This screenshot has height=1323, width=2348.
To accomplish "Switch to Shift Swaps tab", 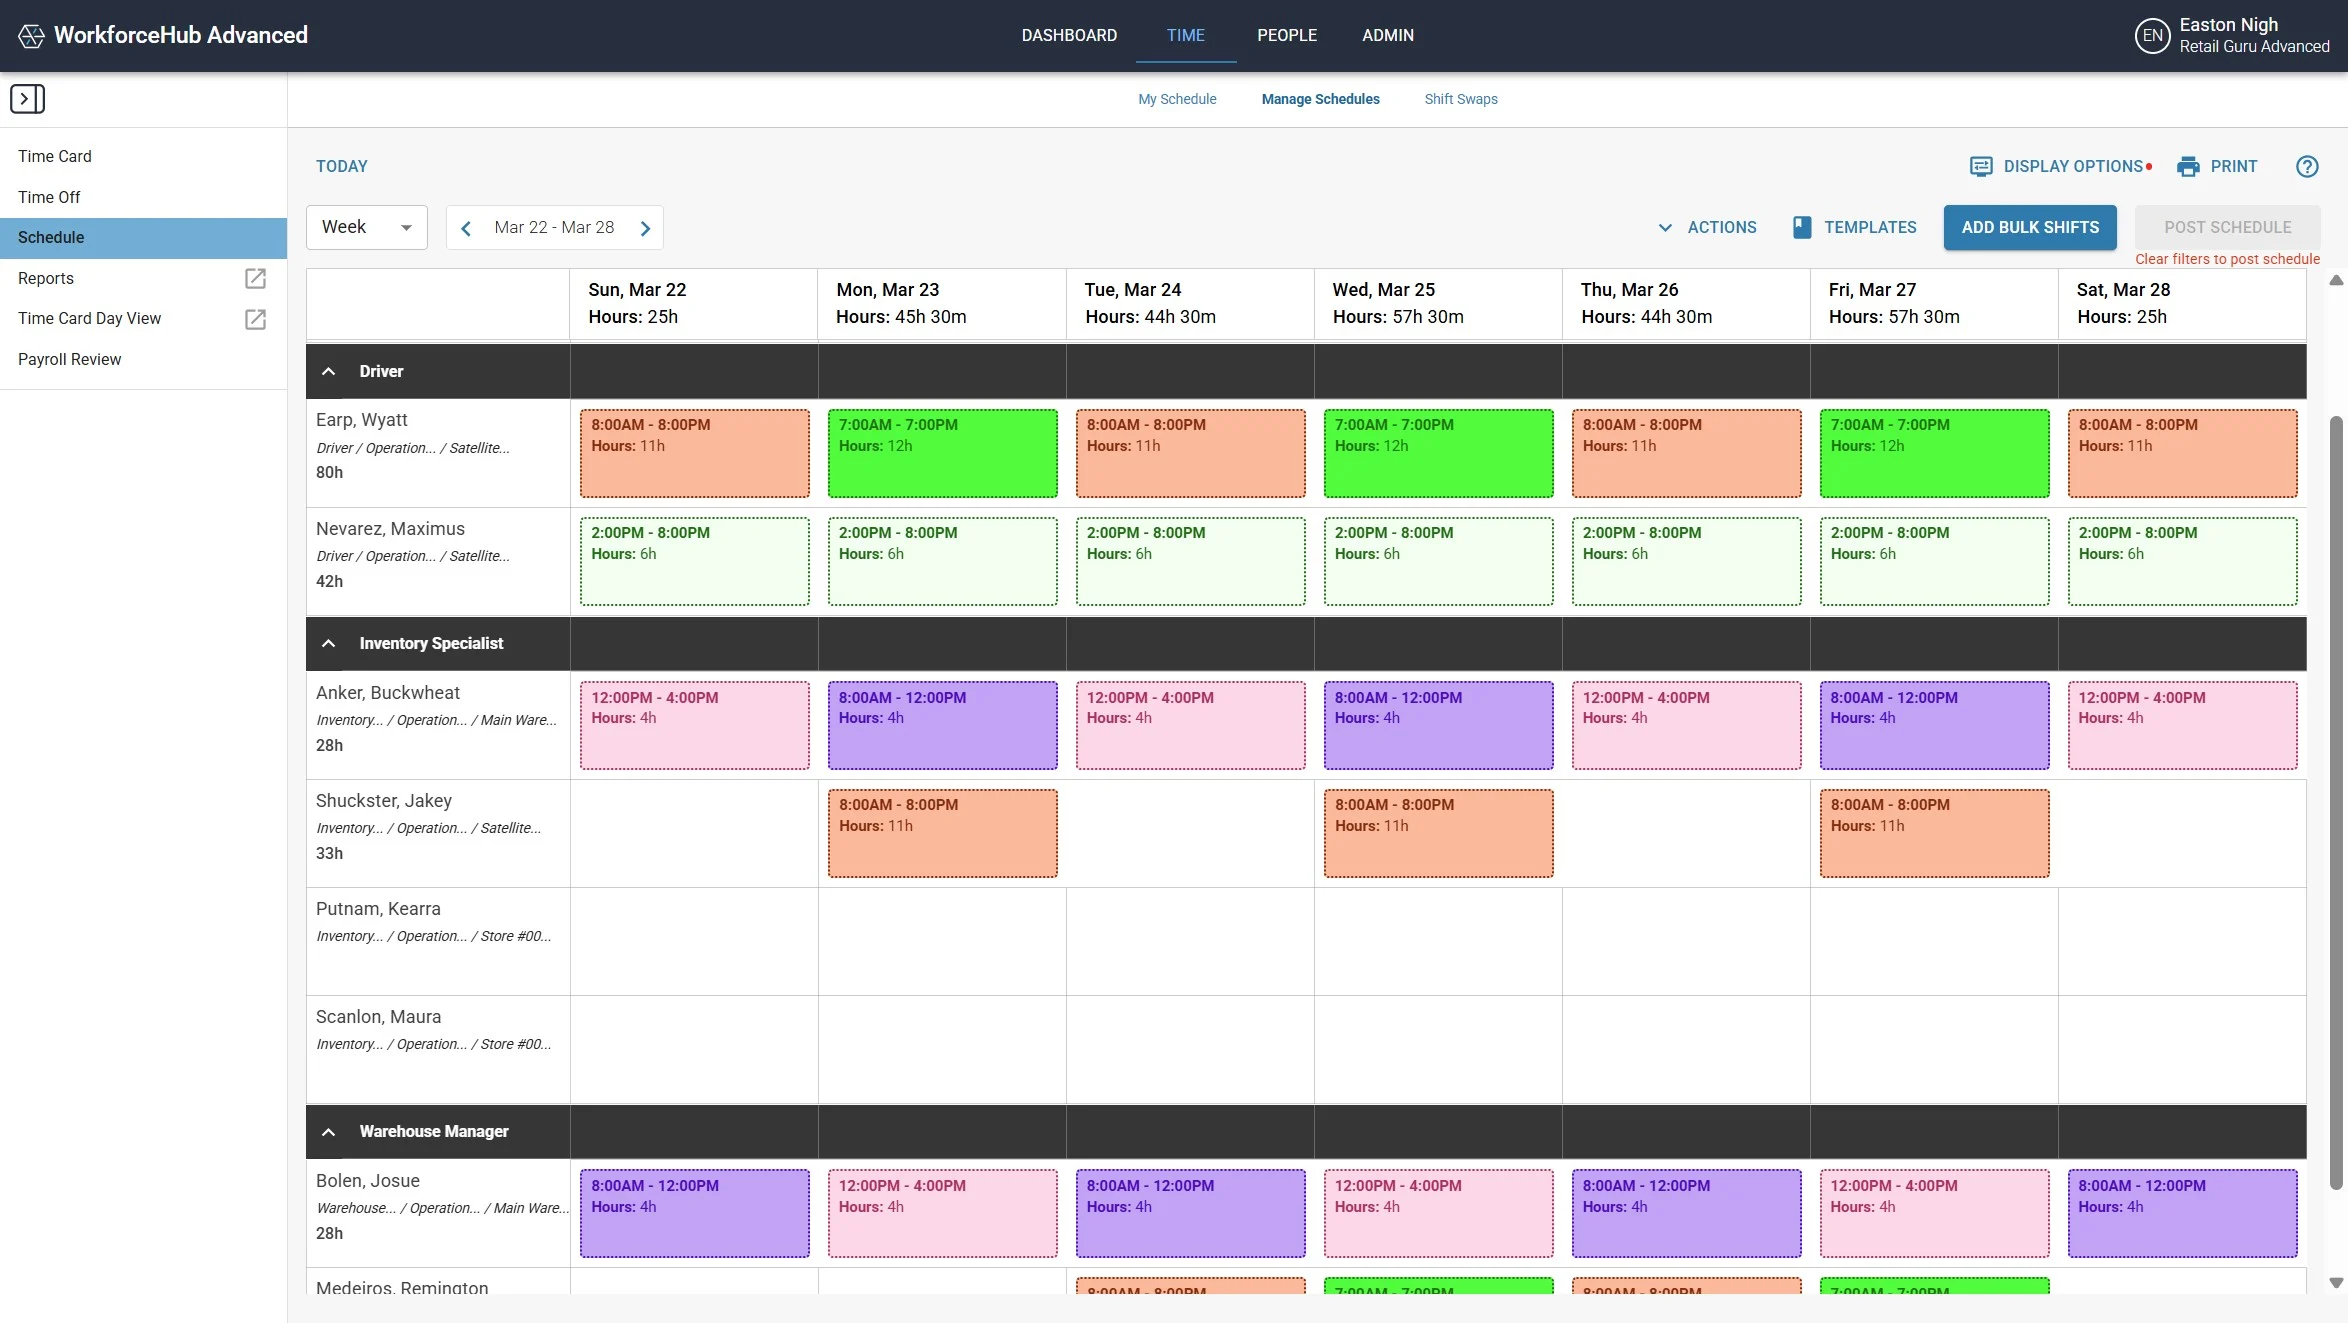I will tap(1460, 99).
